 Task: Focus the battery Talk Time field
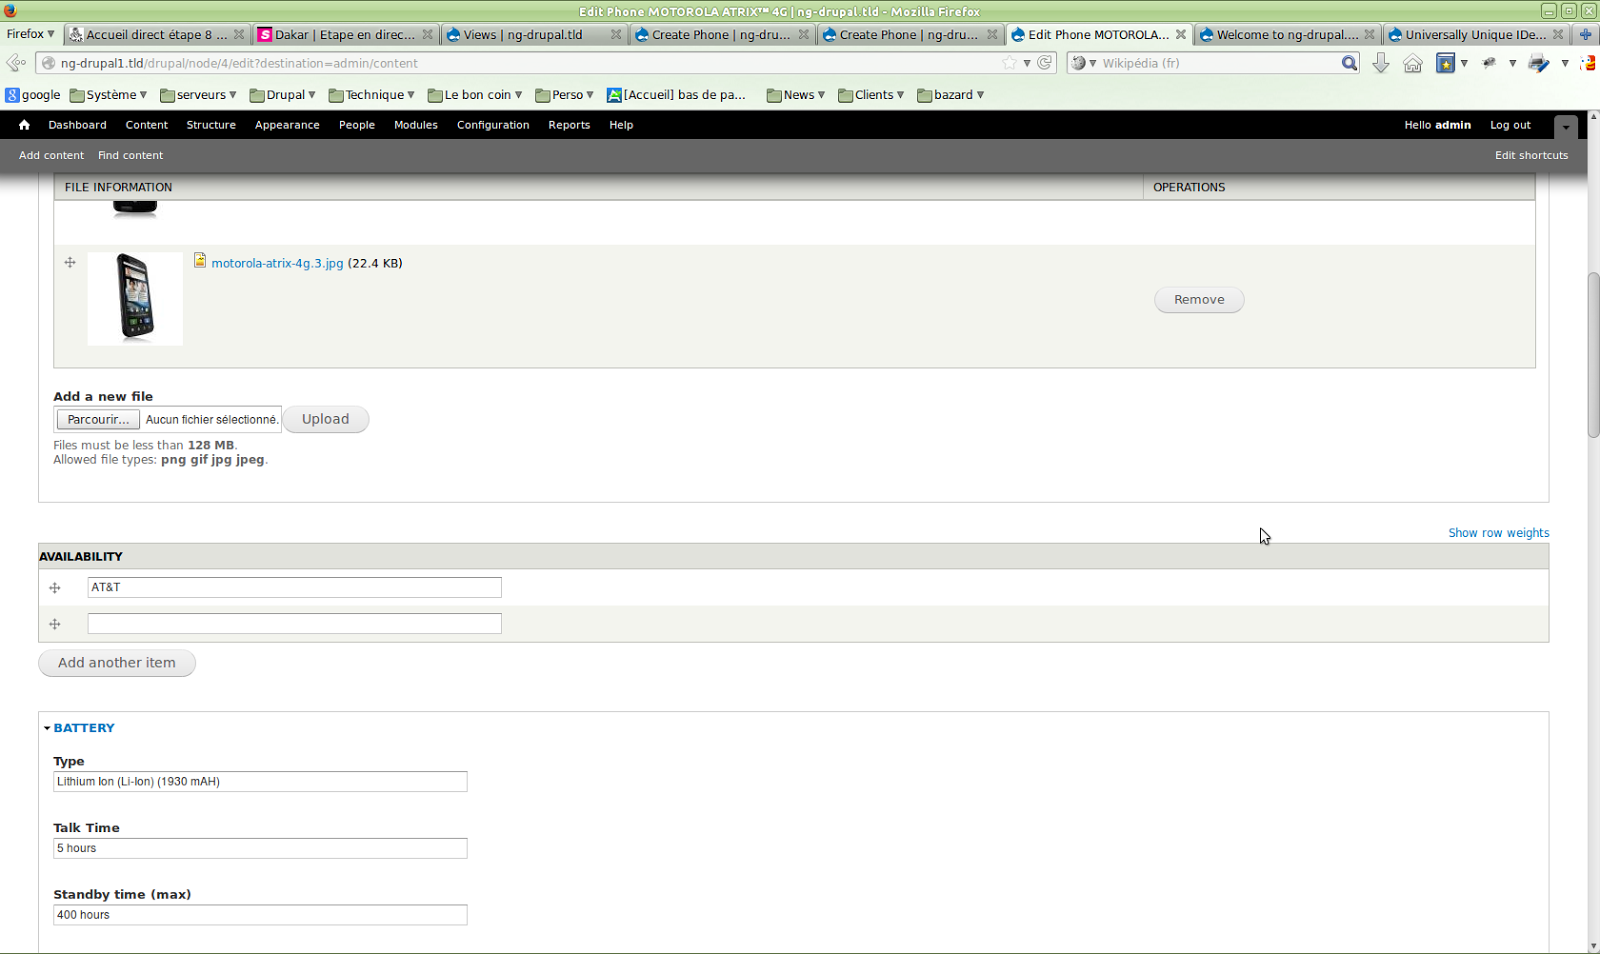(x=260, y=848)
